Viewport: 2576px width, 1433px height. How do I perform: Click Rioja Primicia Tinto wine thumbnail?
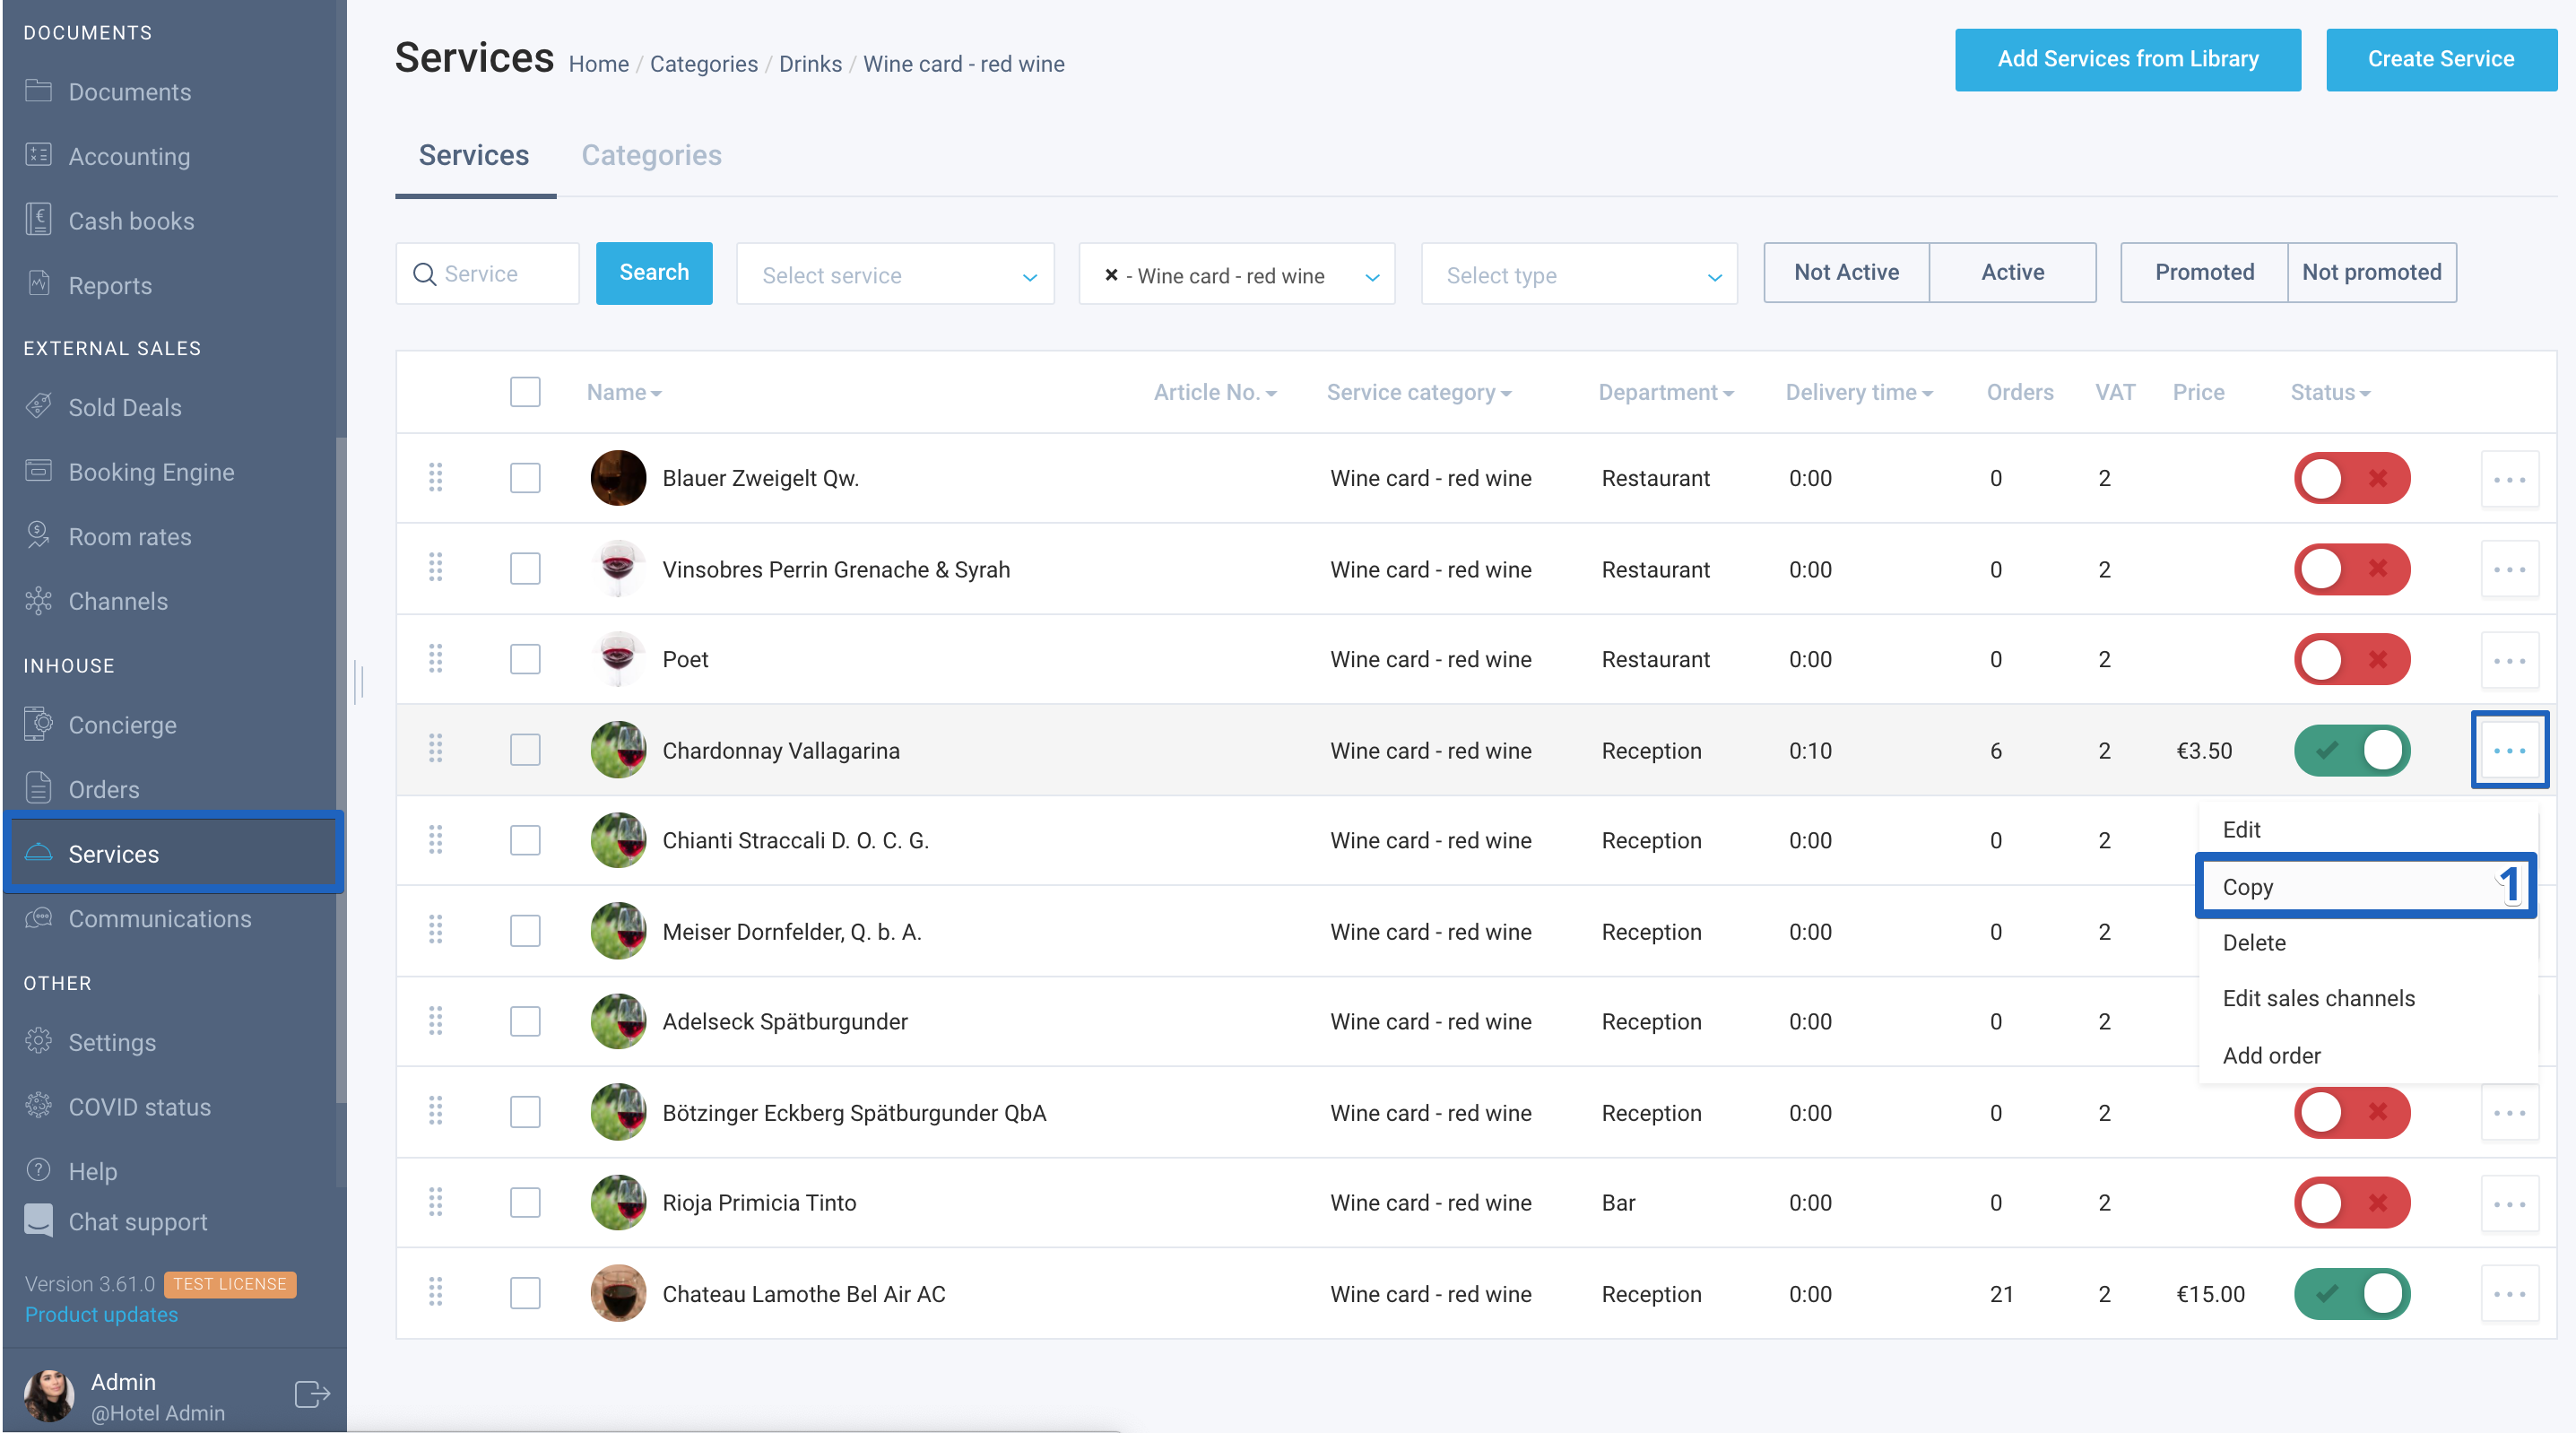click(x=618, y=1203)
